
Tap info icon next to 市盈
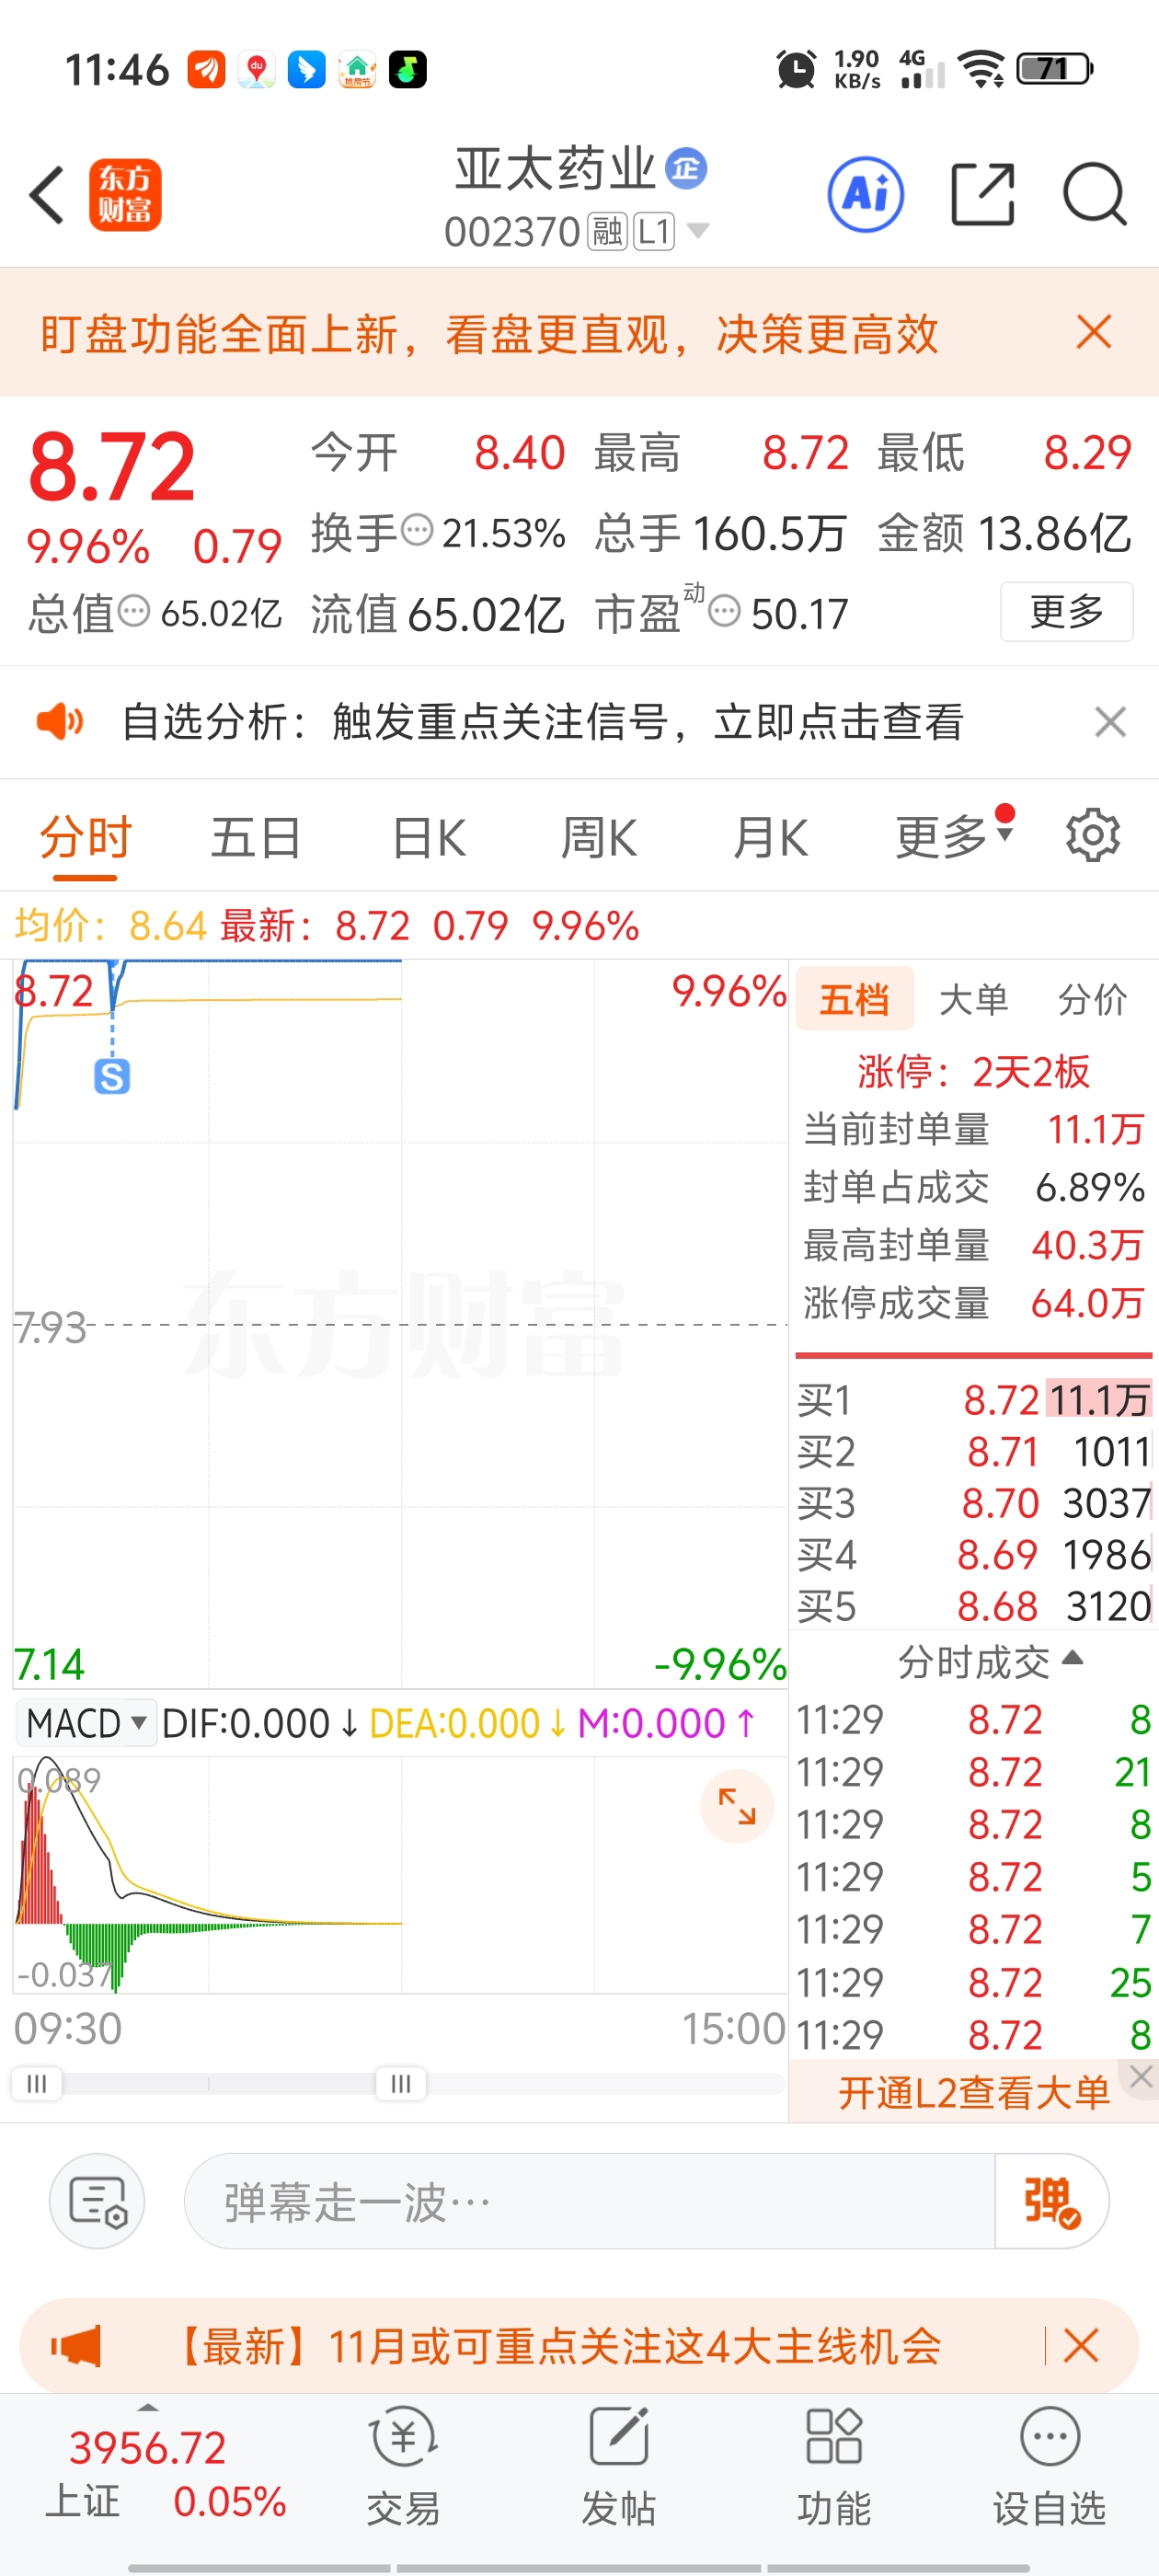point(724,611)
